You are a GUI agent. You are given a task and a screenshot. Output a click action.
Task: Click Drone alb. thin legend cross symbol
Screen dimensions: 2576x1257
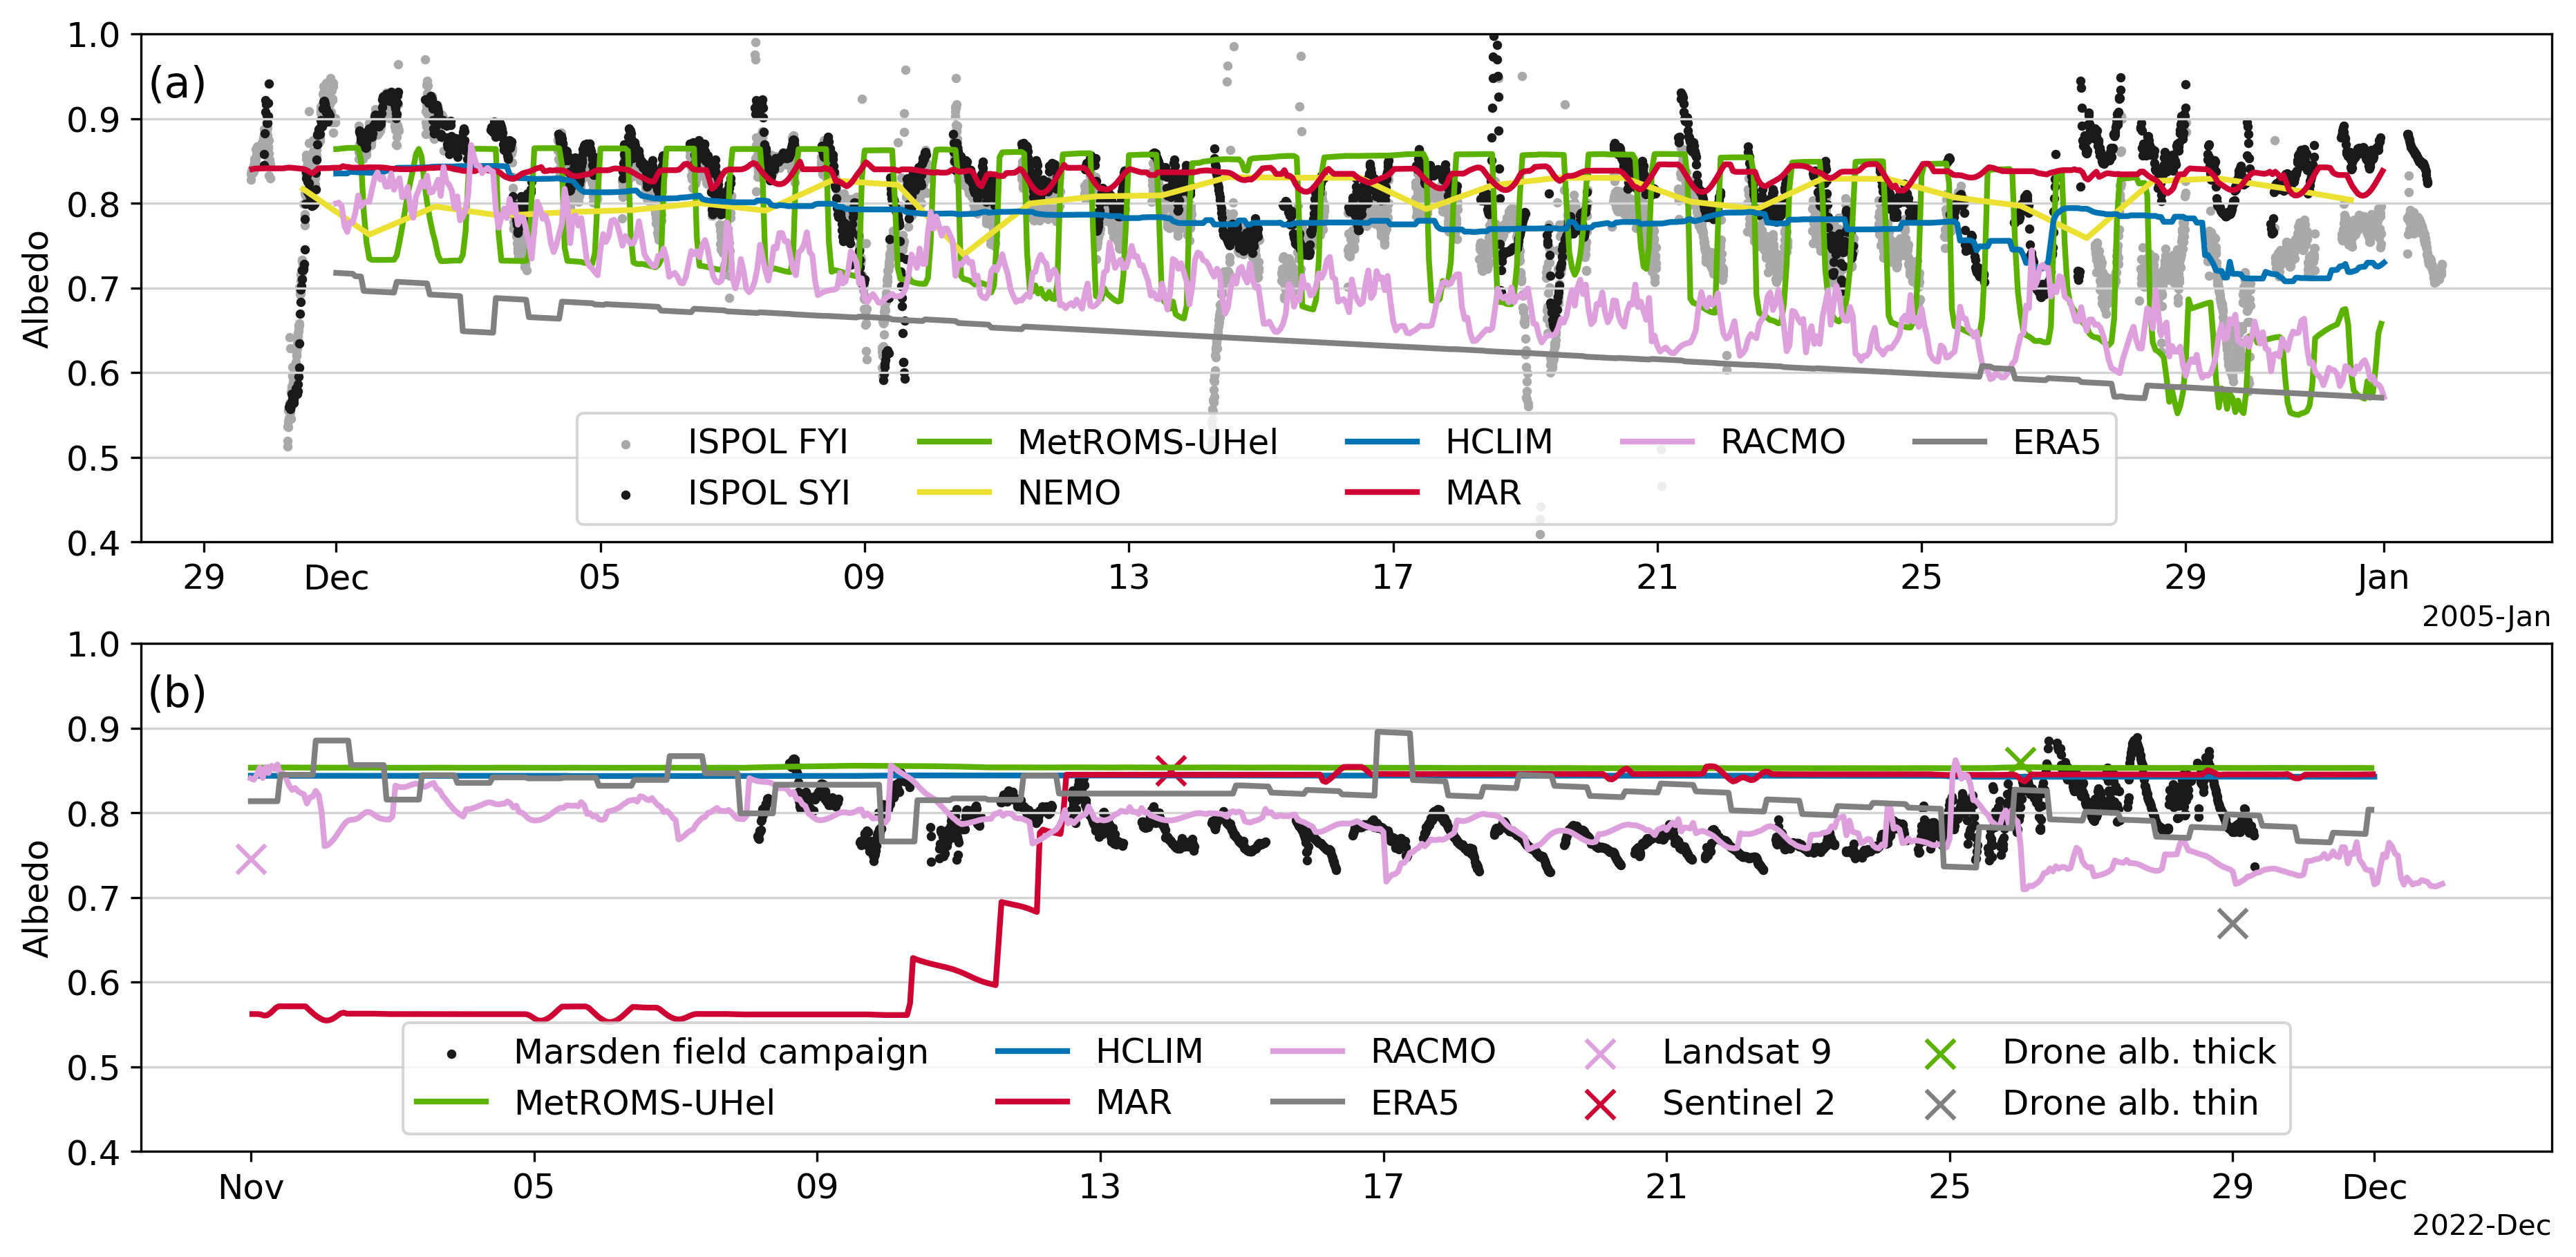point(1941,1104)
